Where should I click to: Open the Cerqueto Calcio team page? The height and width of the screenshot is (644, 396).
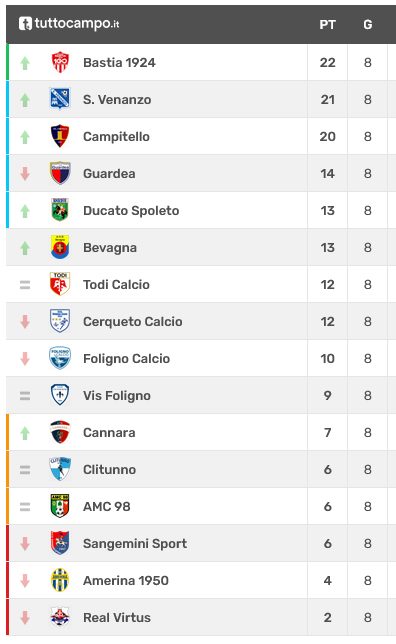coord(133,321)
